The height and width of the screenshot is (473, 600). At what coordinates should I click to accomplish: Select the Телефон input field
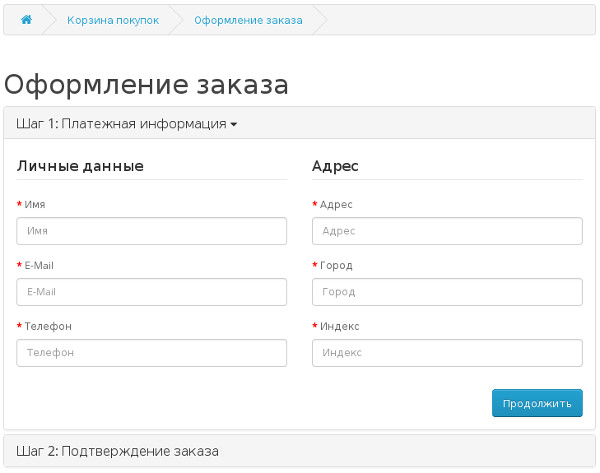(x=152, y=353)
